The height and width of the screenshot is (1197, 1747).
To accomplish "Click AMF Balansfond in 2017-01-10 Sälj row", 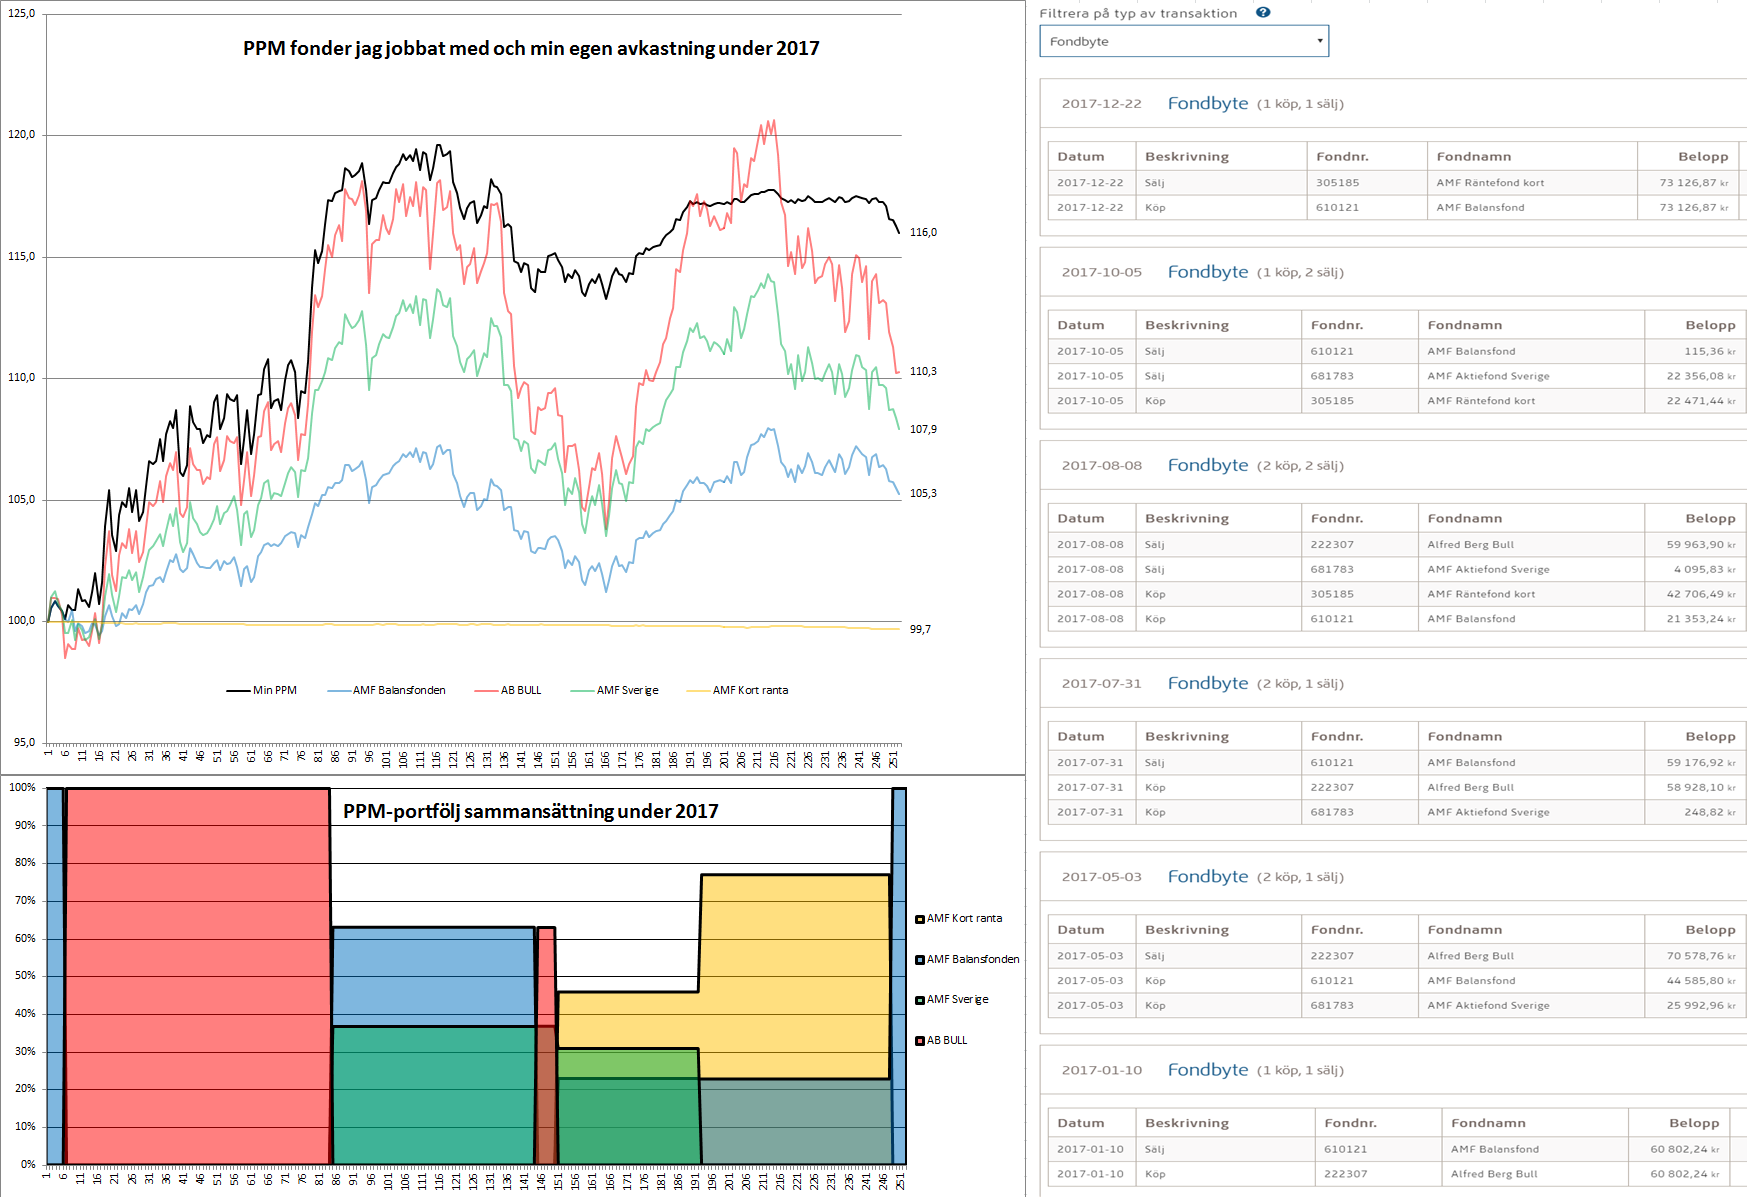I will (x=1495, y=1150).
